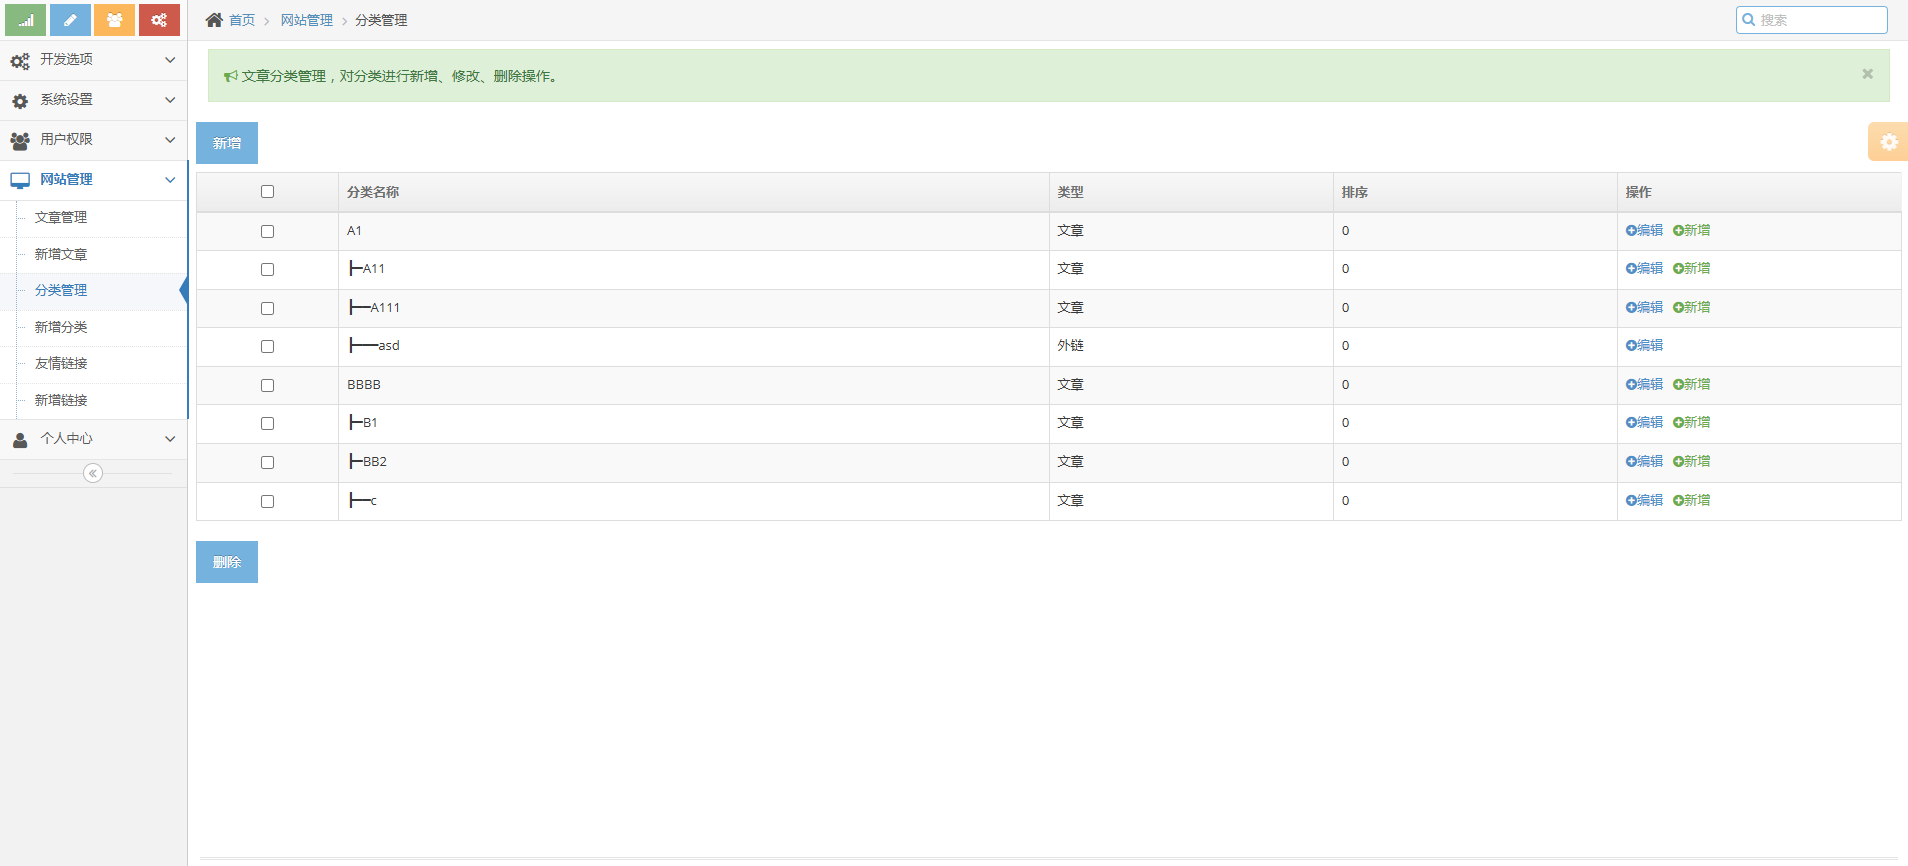Click the green signal chart shortcut icon

(25, 20)
